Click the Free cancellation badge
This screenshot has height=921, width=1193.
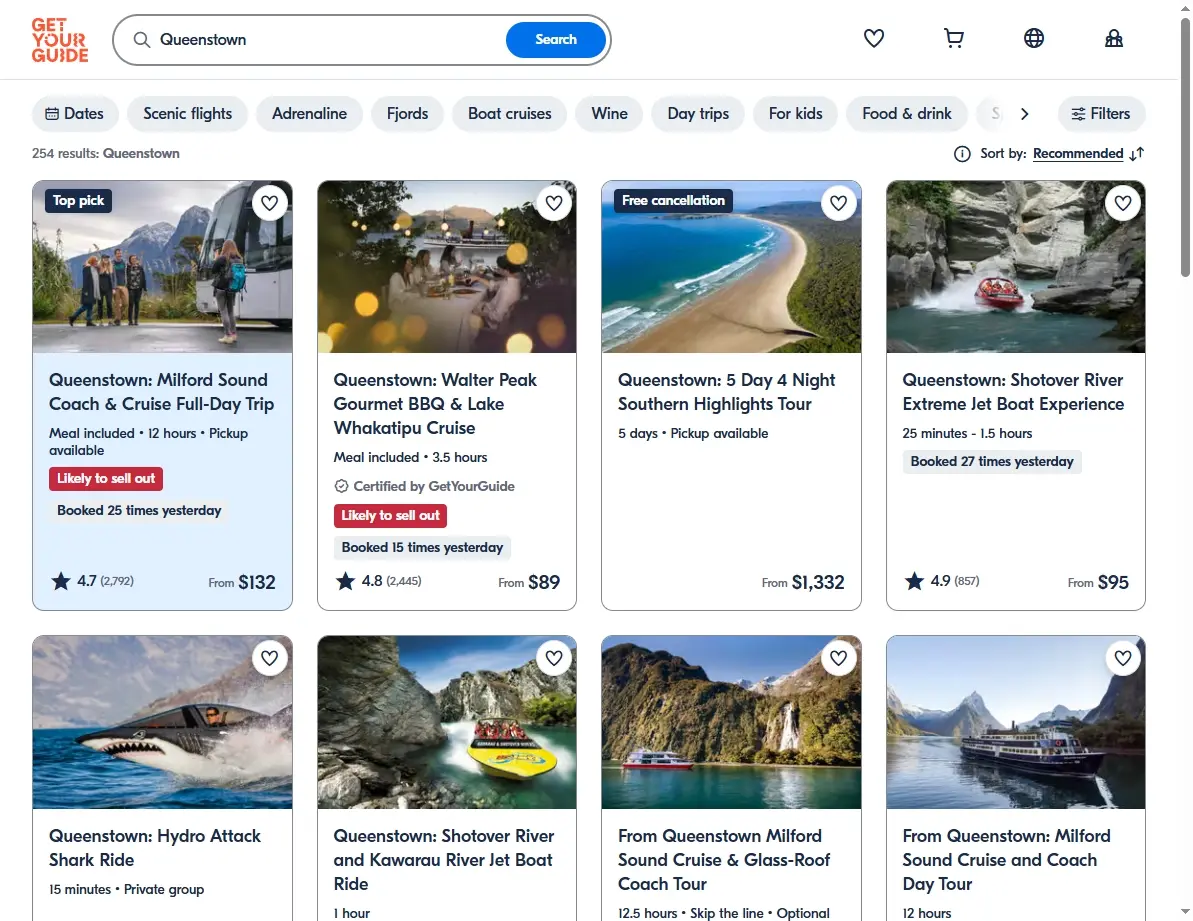673,201
